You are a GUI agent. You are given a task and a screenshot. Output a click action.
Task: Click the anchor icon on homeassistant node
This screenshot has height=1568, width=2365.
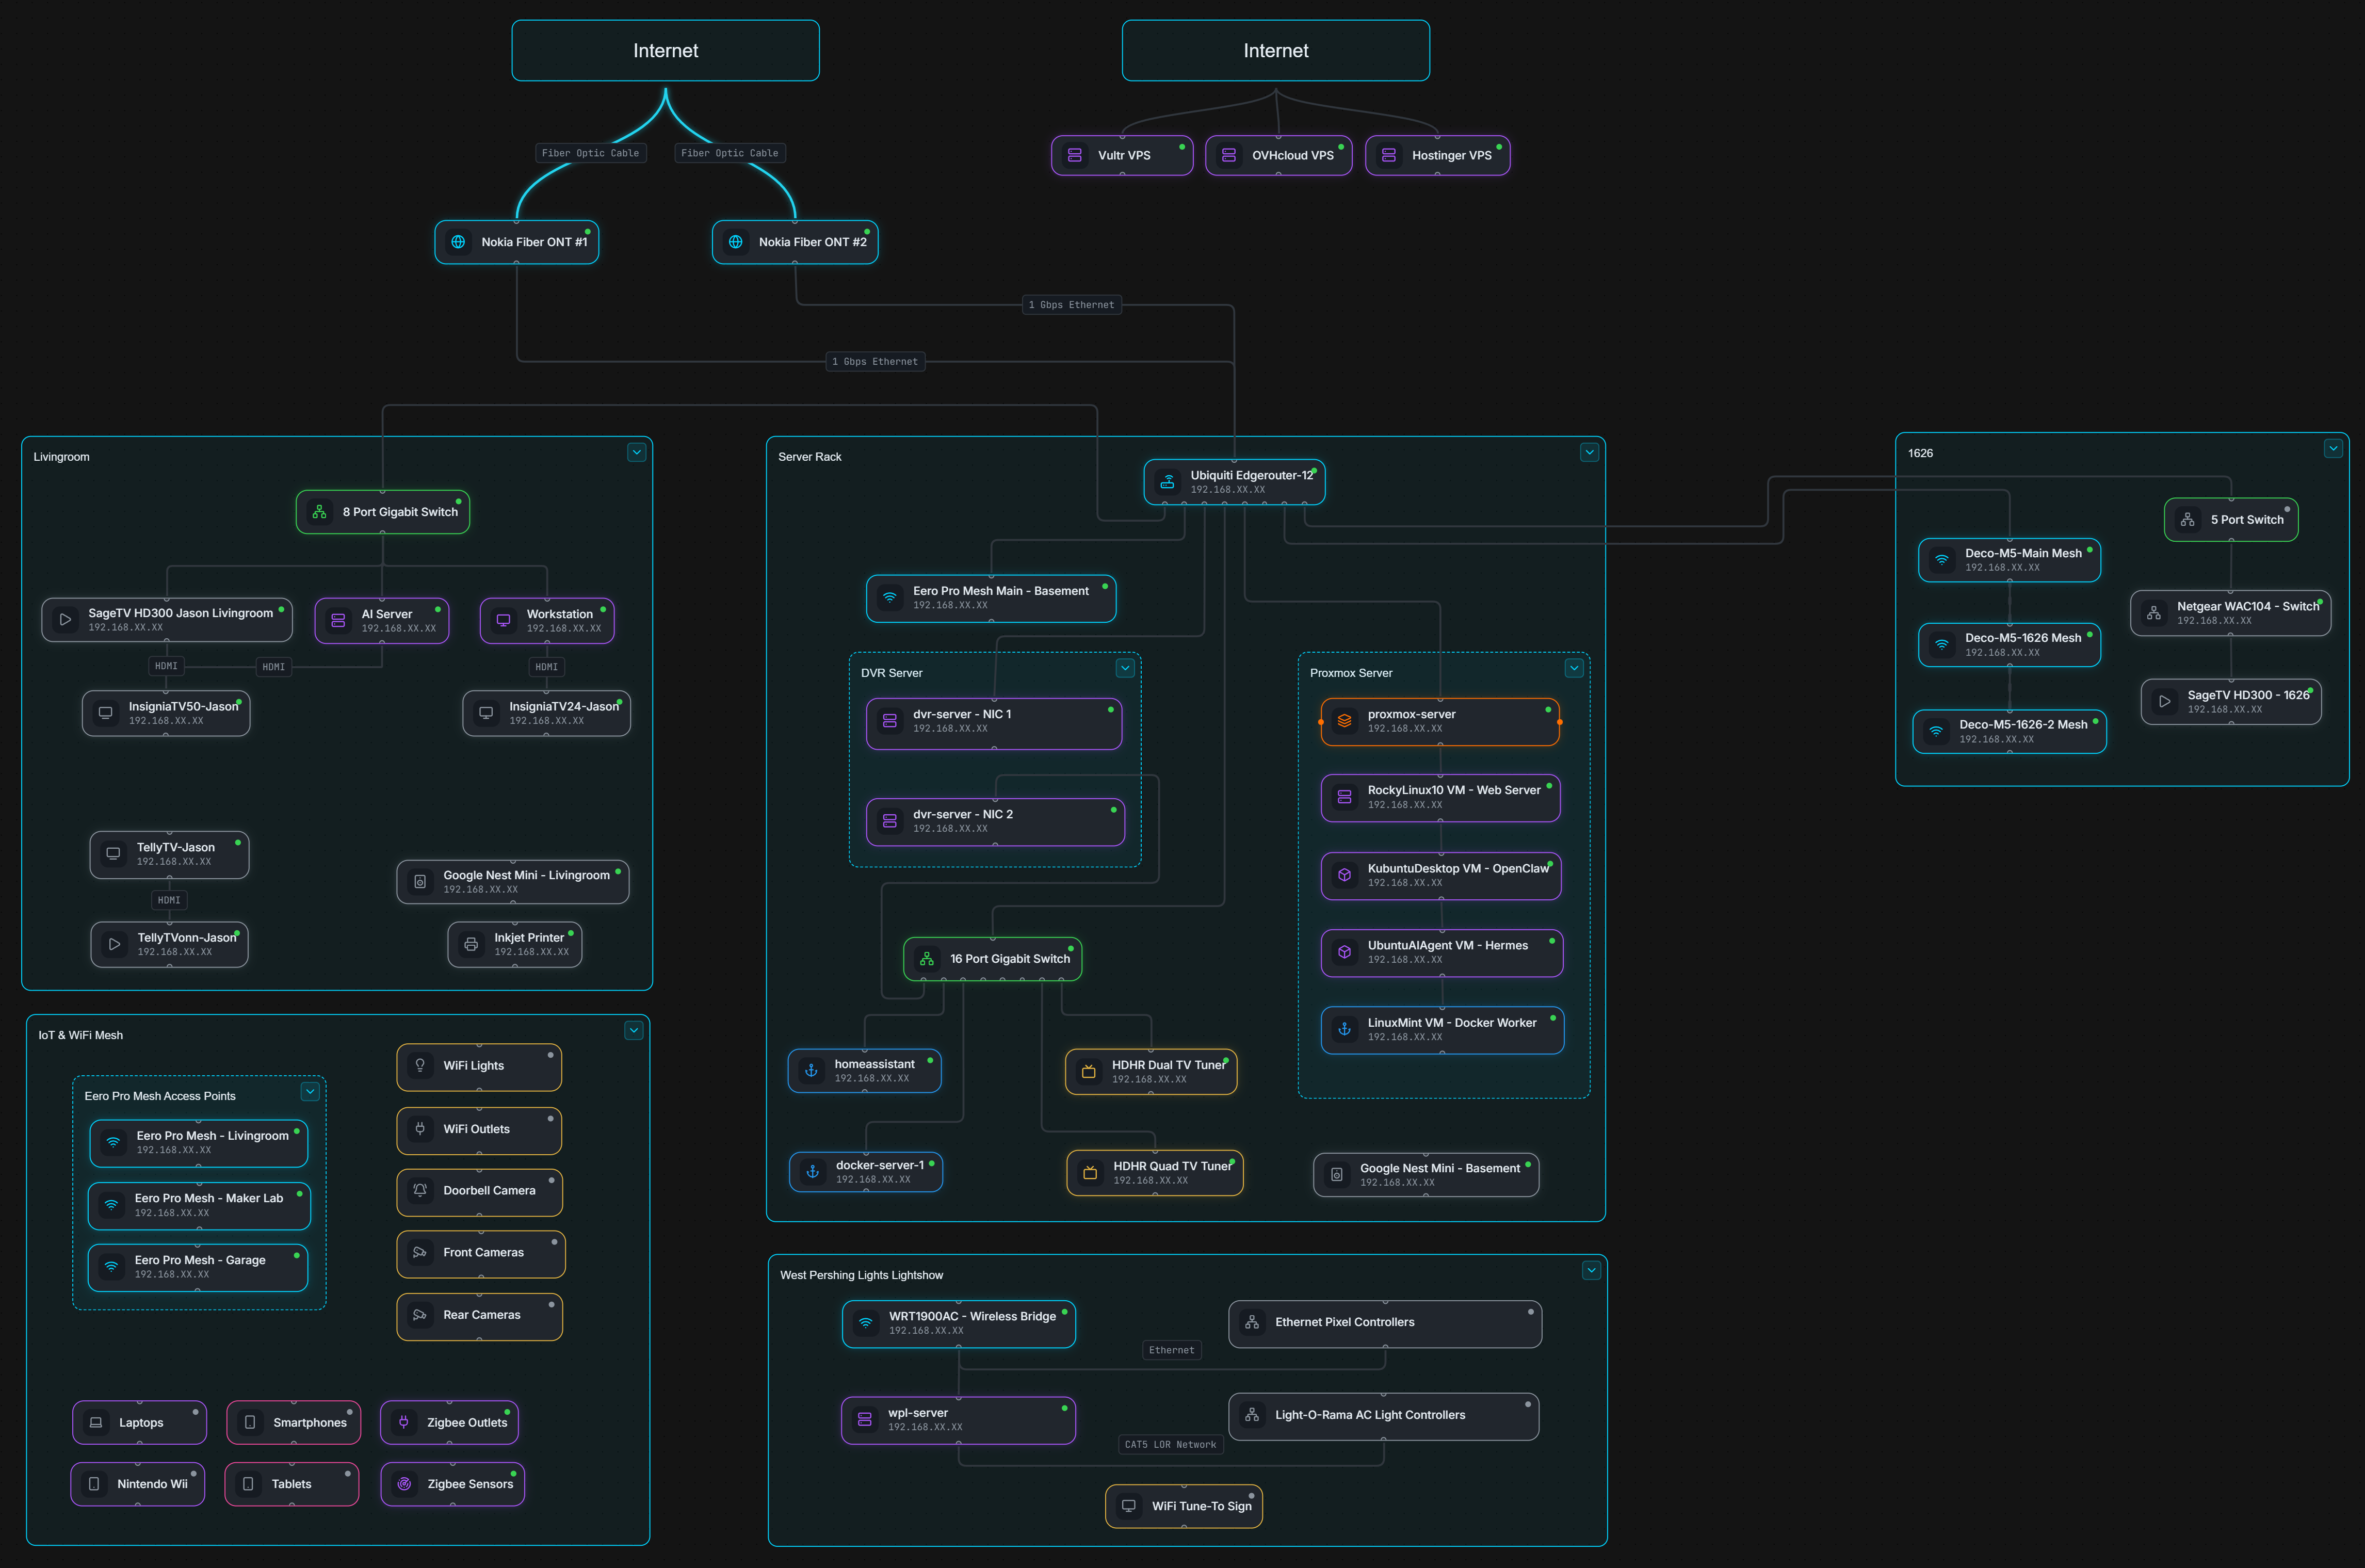(812, 1071)
